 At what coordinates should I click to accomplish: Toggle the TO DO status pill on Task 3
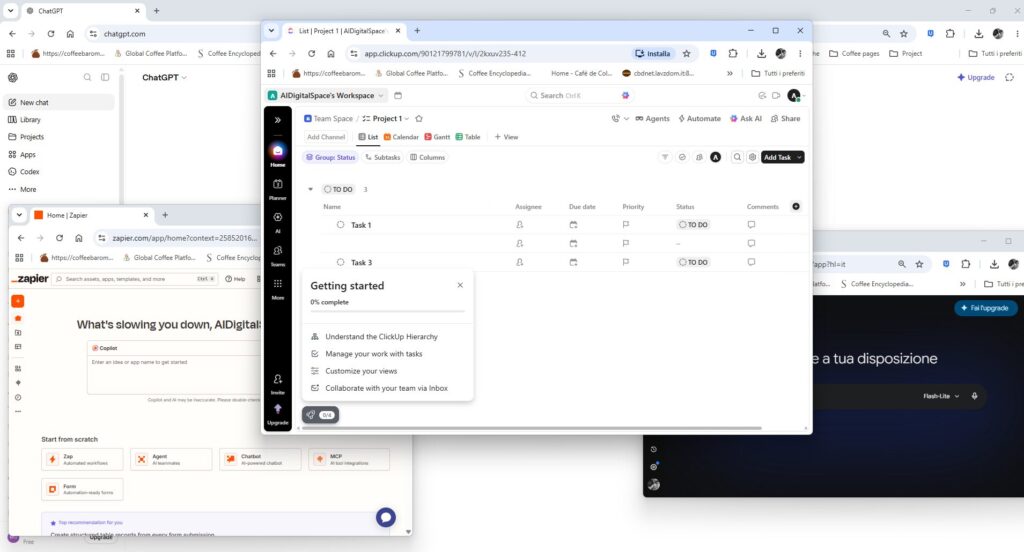(x=693, y=262)
